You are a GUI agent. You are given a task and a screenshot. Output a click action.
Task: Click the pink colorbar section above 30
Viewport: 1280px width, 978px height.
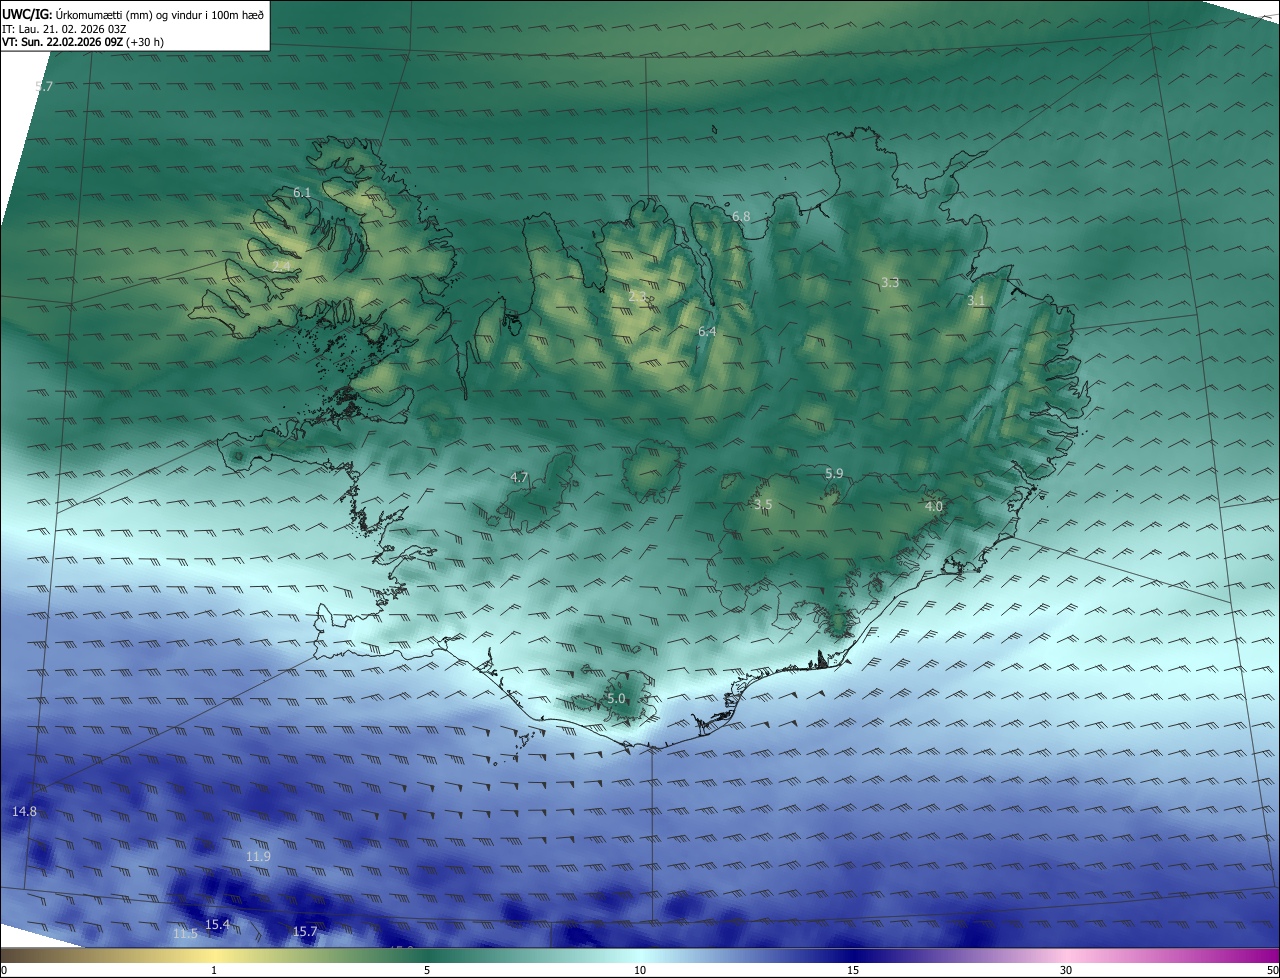click(x=1066, y=955)
